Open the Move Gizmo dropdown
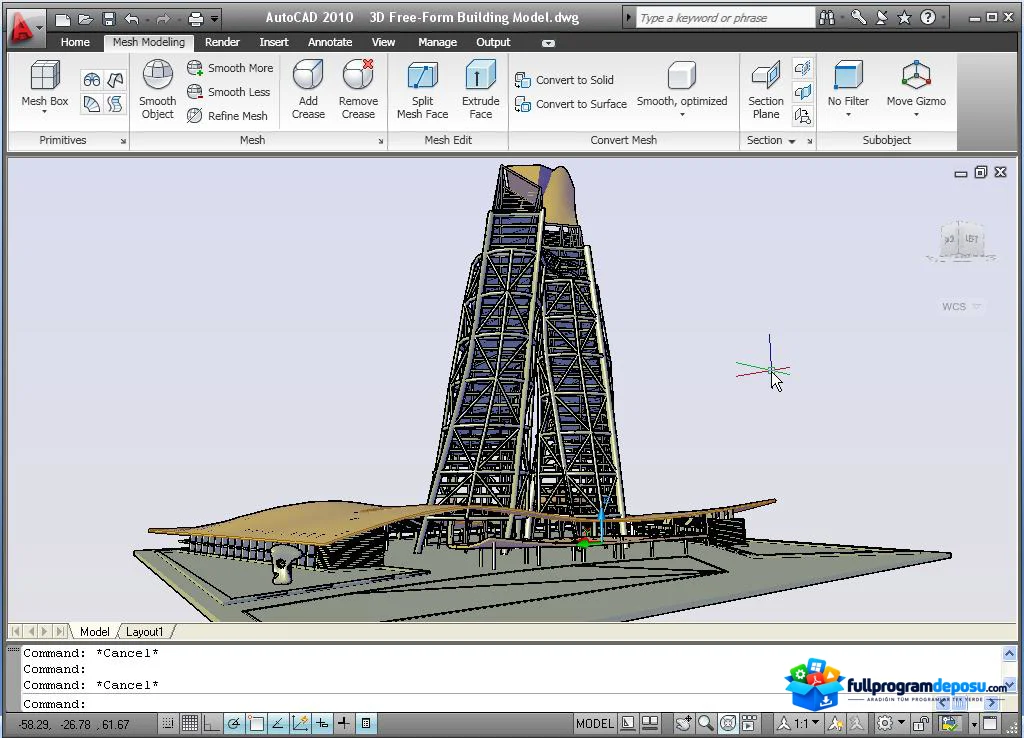Viewport: 1024px width, 738px height. (x=916, y=114)
